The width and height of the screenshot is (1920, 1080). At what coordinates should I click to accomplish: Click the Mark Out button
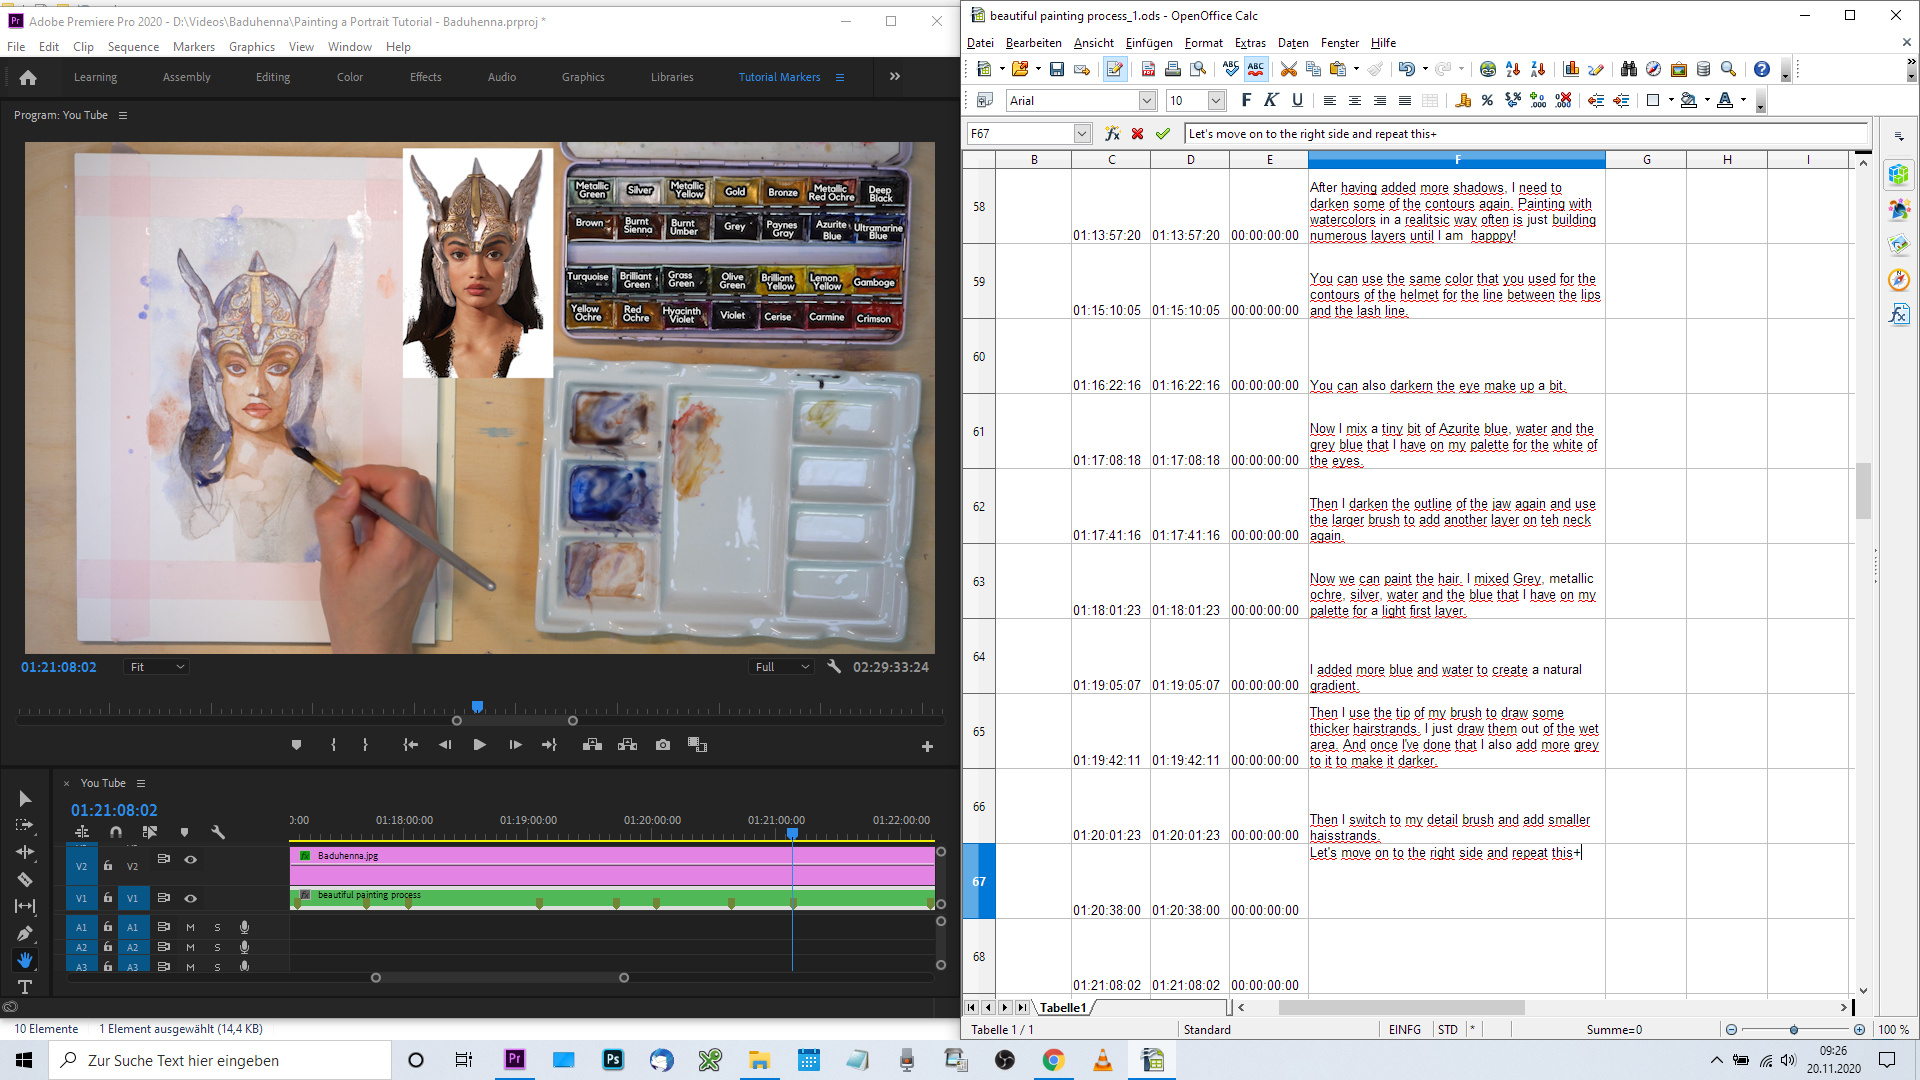click(x=365, y=745)
